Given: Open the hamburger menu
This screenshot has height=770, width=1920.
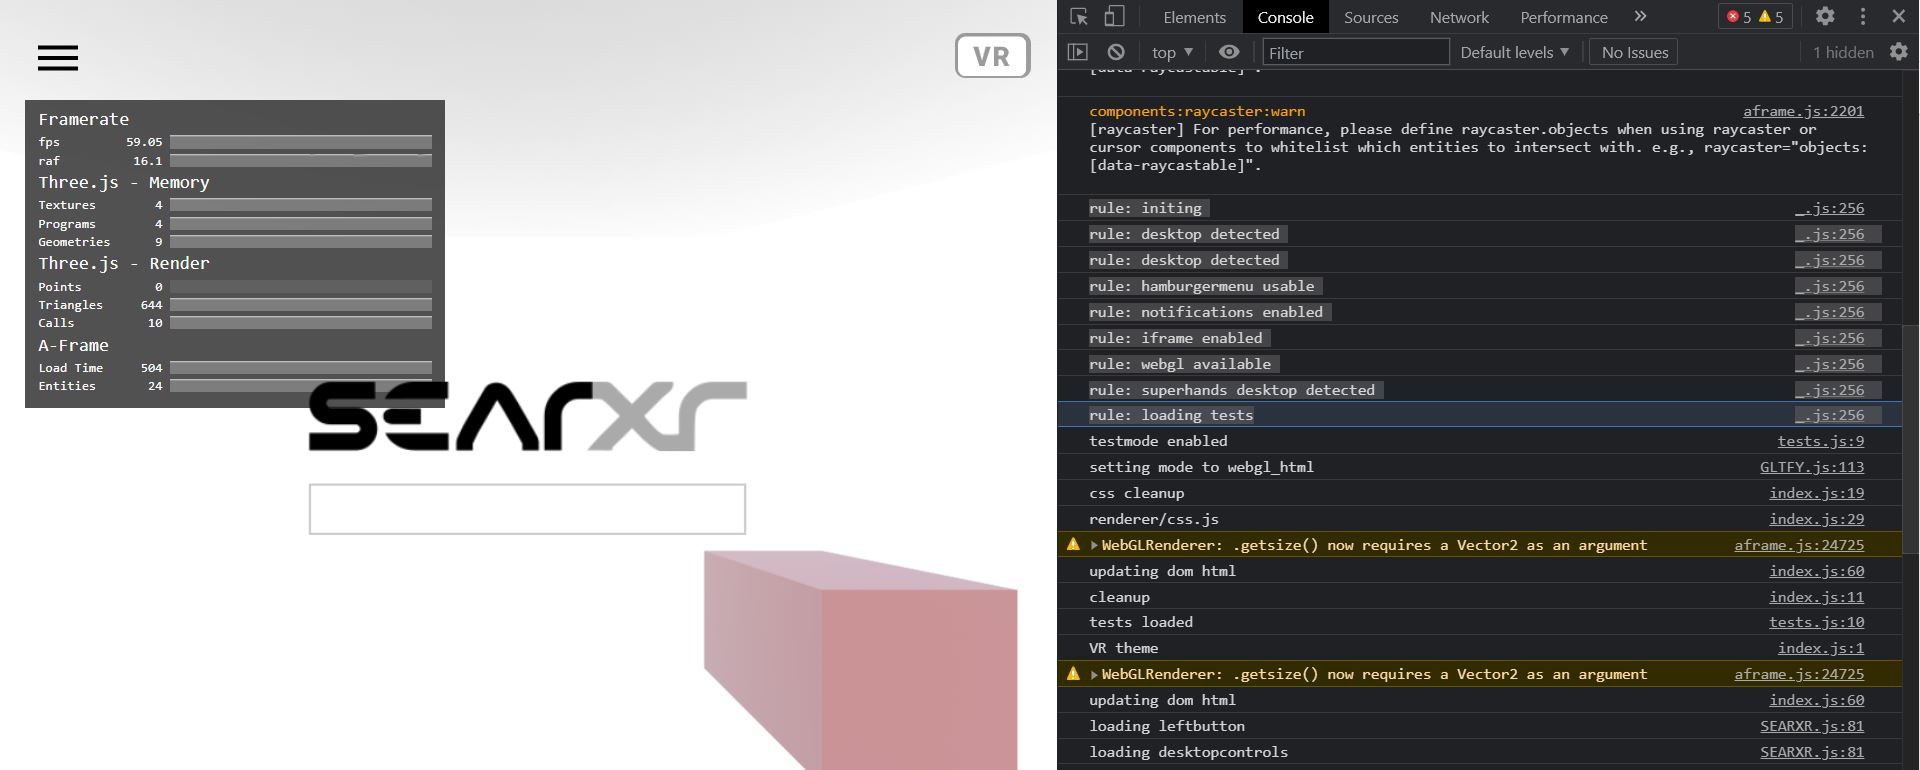Looking at the screenshot, I should [58, 58].
